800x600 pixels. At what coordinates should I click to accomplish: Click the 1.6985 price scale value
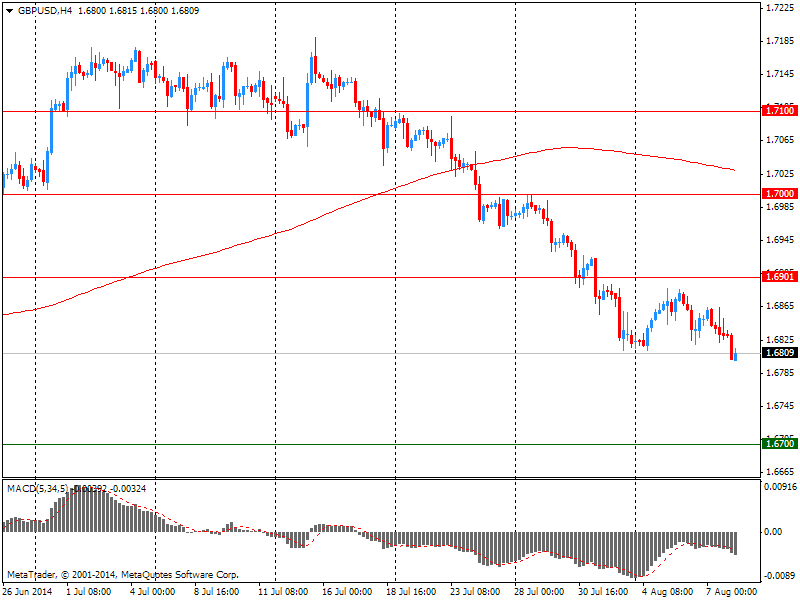(x=780, y=207)
